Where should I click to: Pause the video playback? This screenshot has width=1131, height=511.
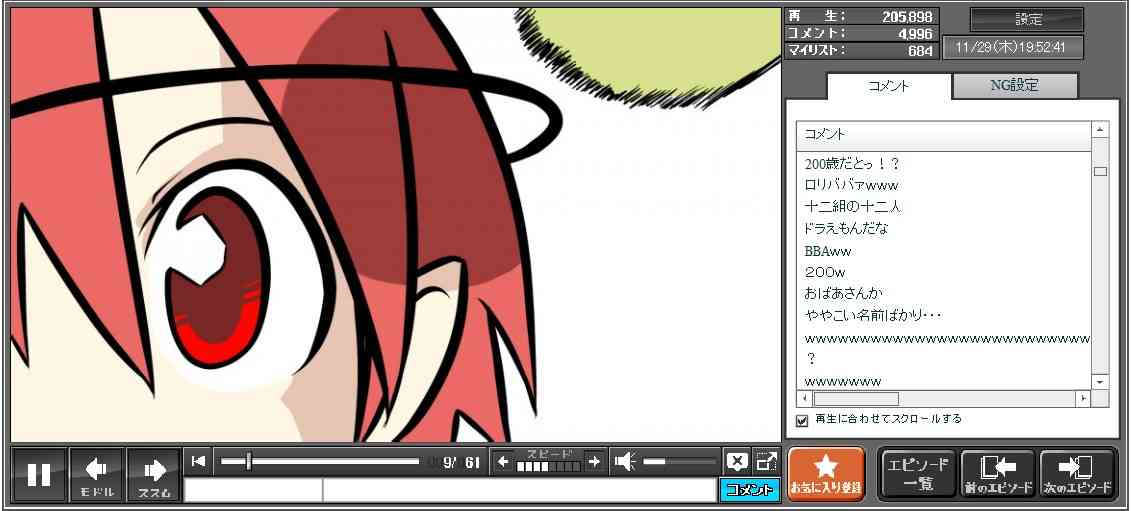[39, 474]
